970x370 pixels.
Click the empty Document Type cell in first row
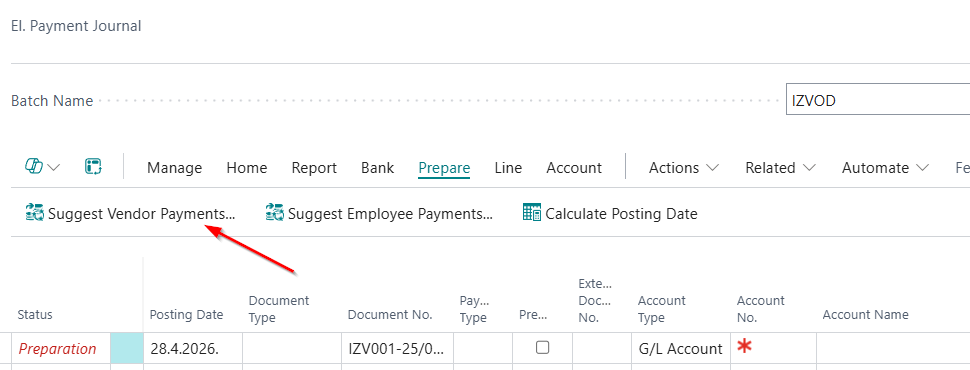click(291, 349)
